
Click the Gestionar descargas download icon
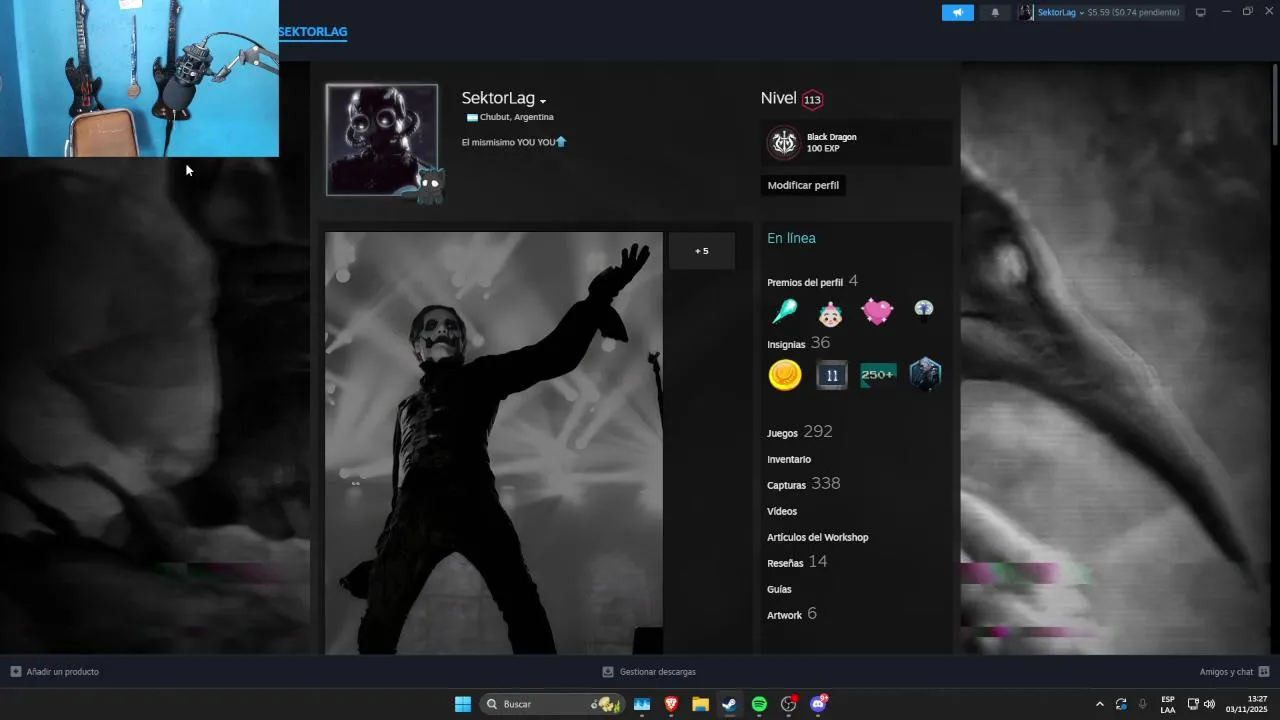click(x=608, y=672)
